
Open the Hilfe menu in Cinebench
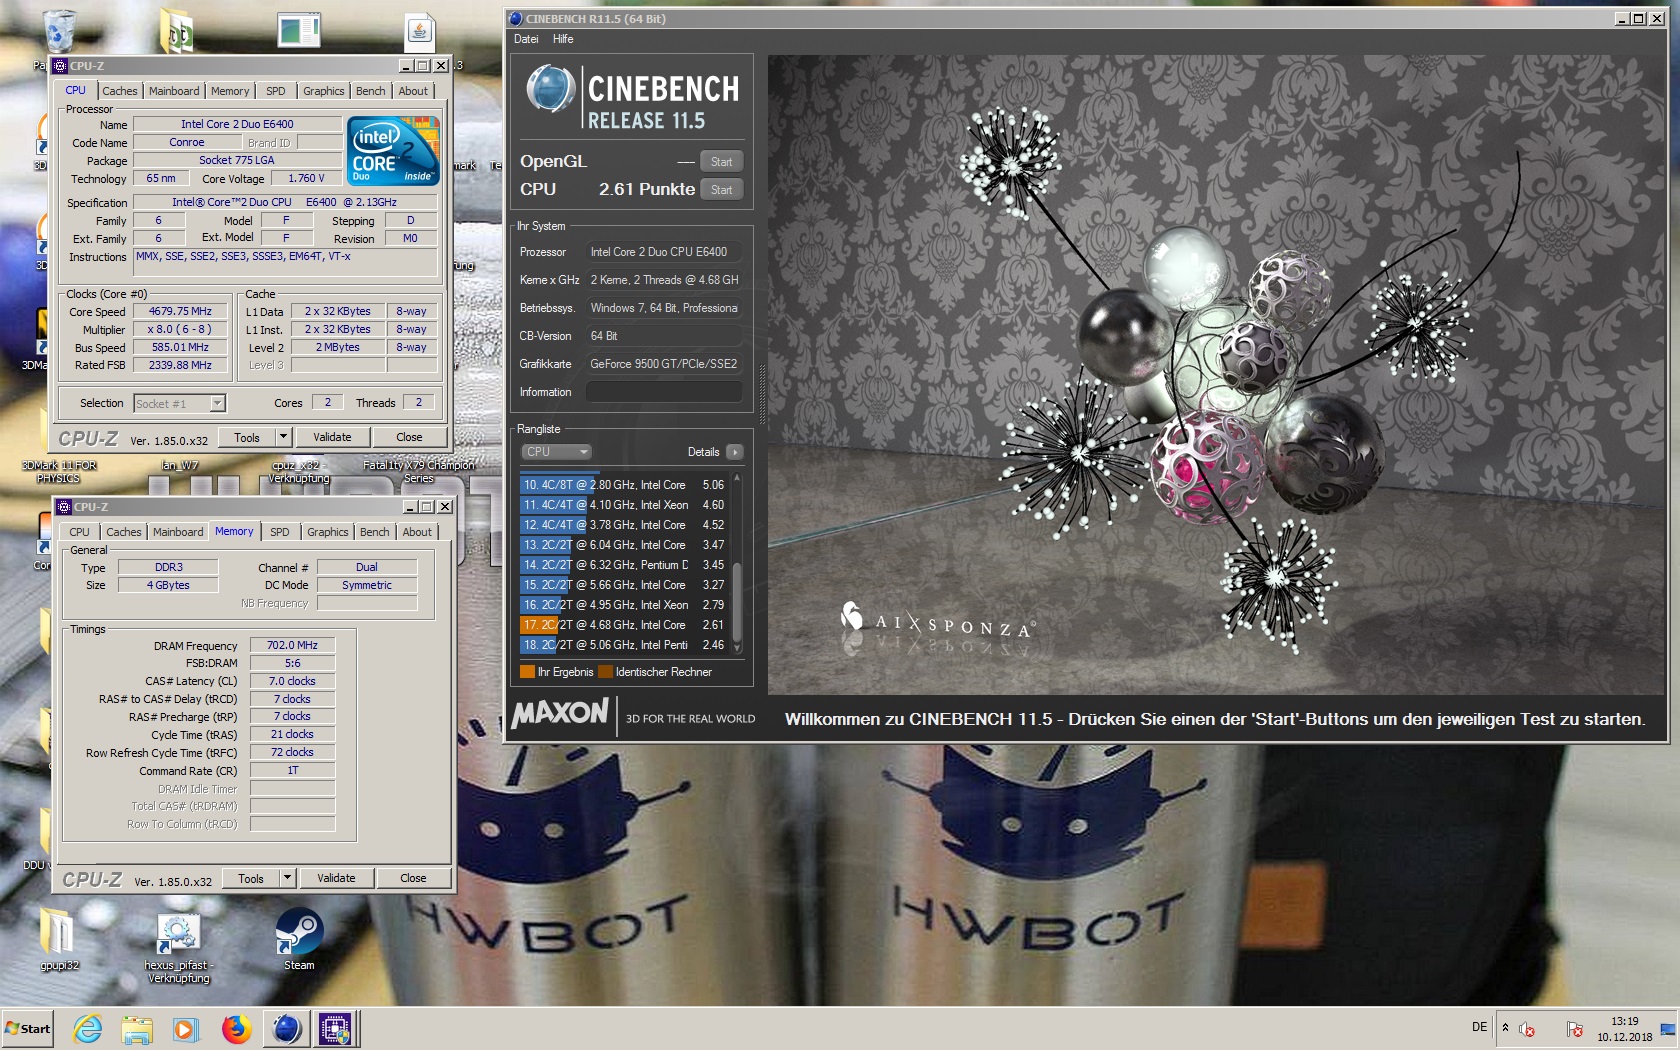(563, 39)
